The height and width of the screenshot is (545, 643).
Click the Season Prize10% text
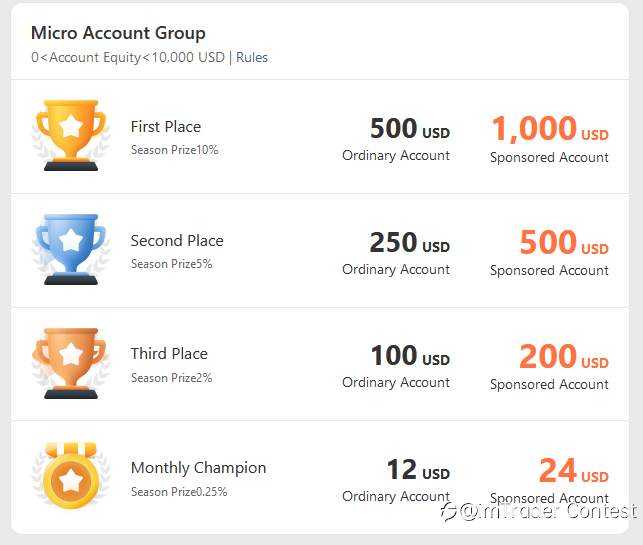174,150
